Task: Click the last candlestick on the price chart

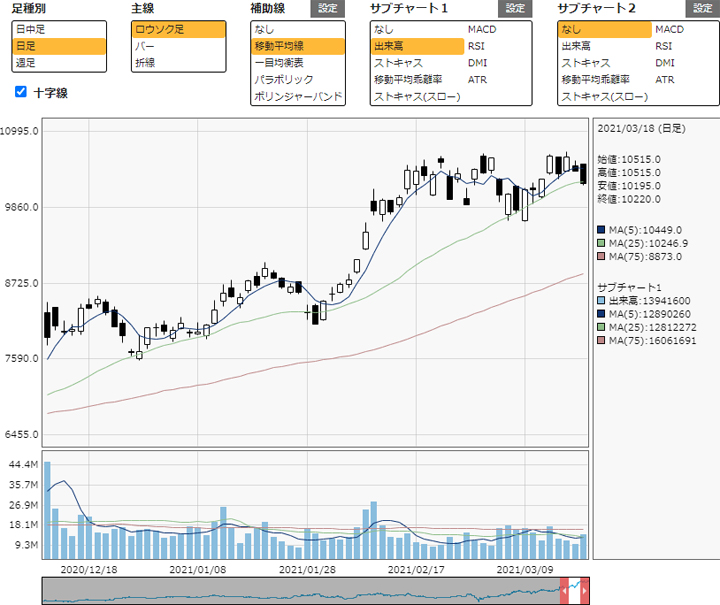Action: [x=583, y=174]
